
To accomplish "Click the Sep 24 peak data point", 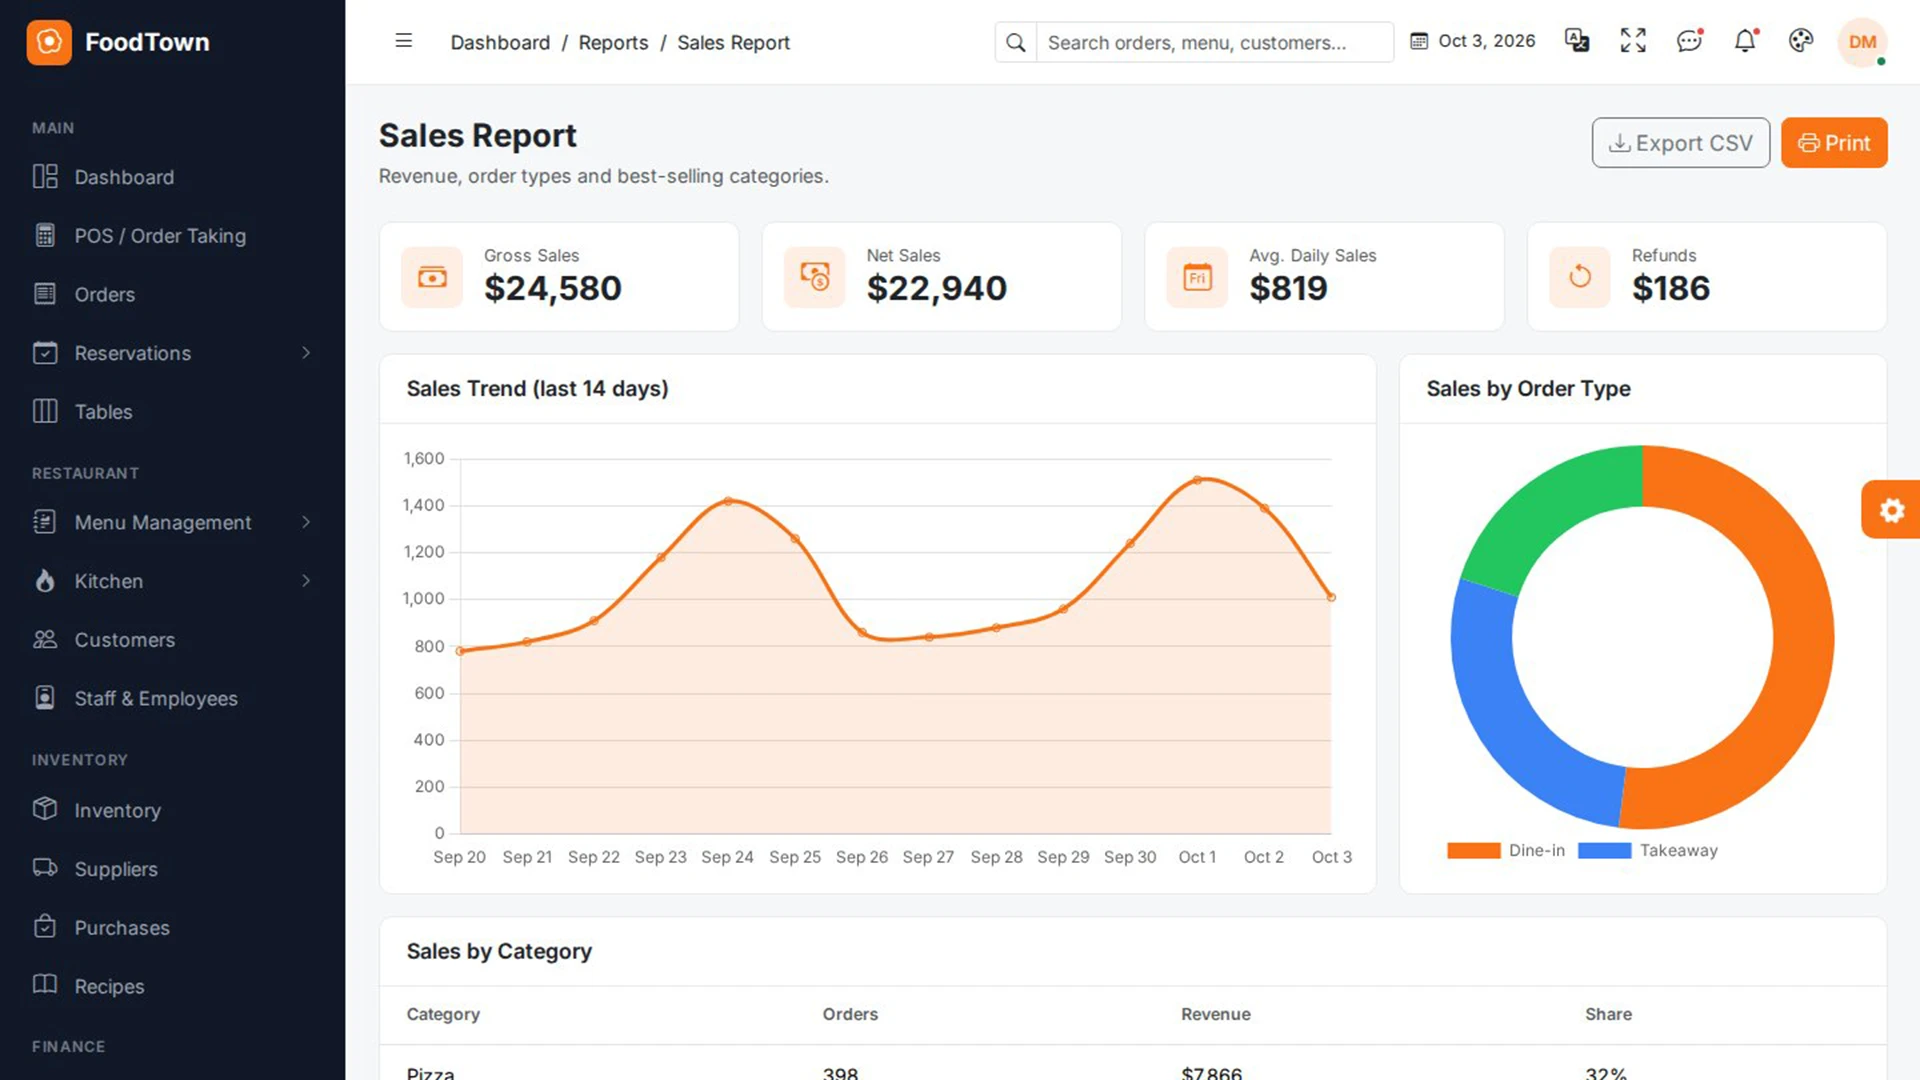I will (x=728, y=501).
